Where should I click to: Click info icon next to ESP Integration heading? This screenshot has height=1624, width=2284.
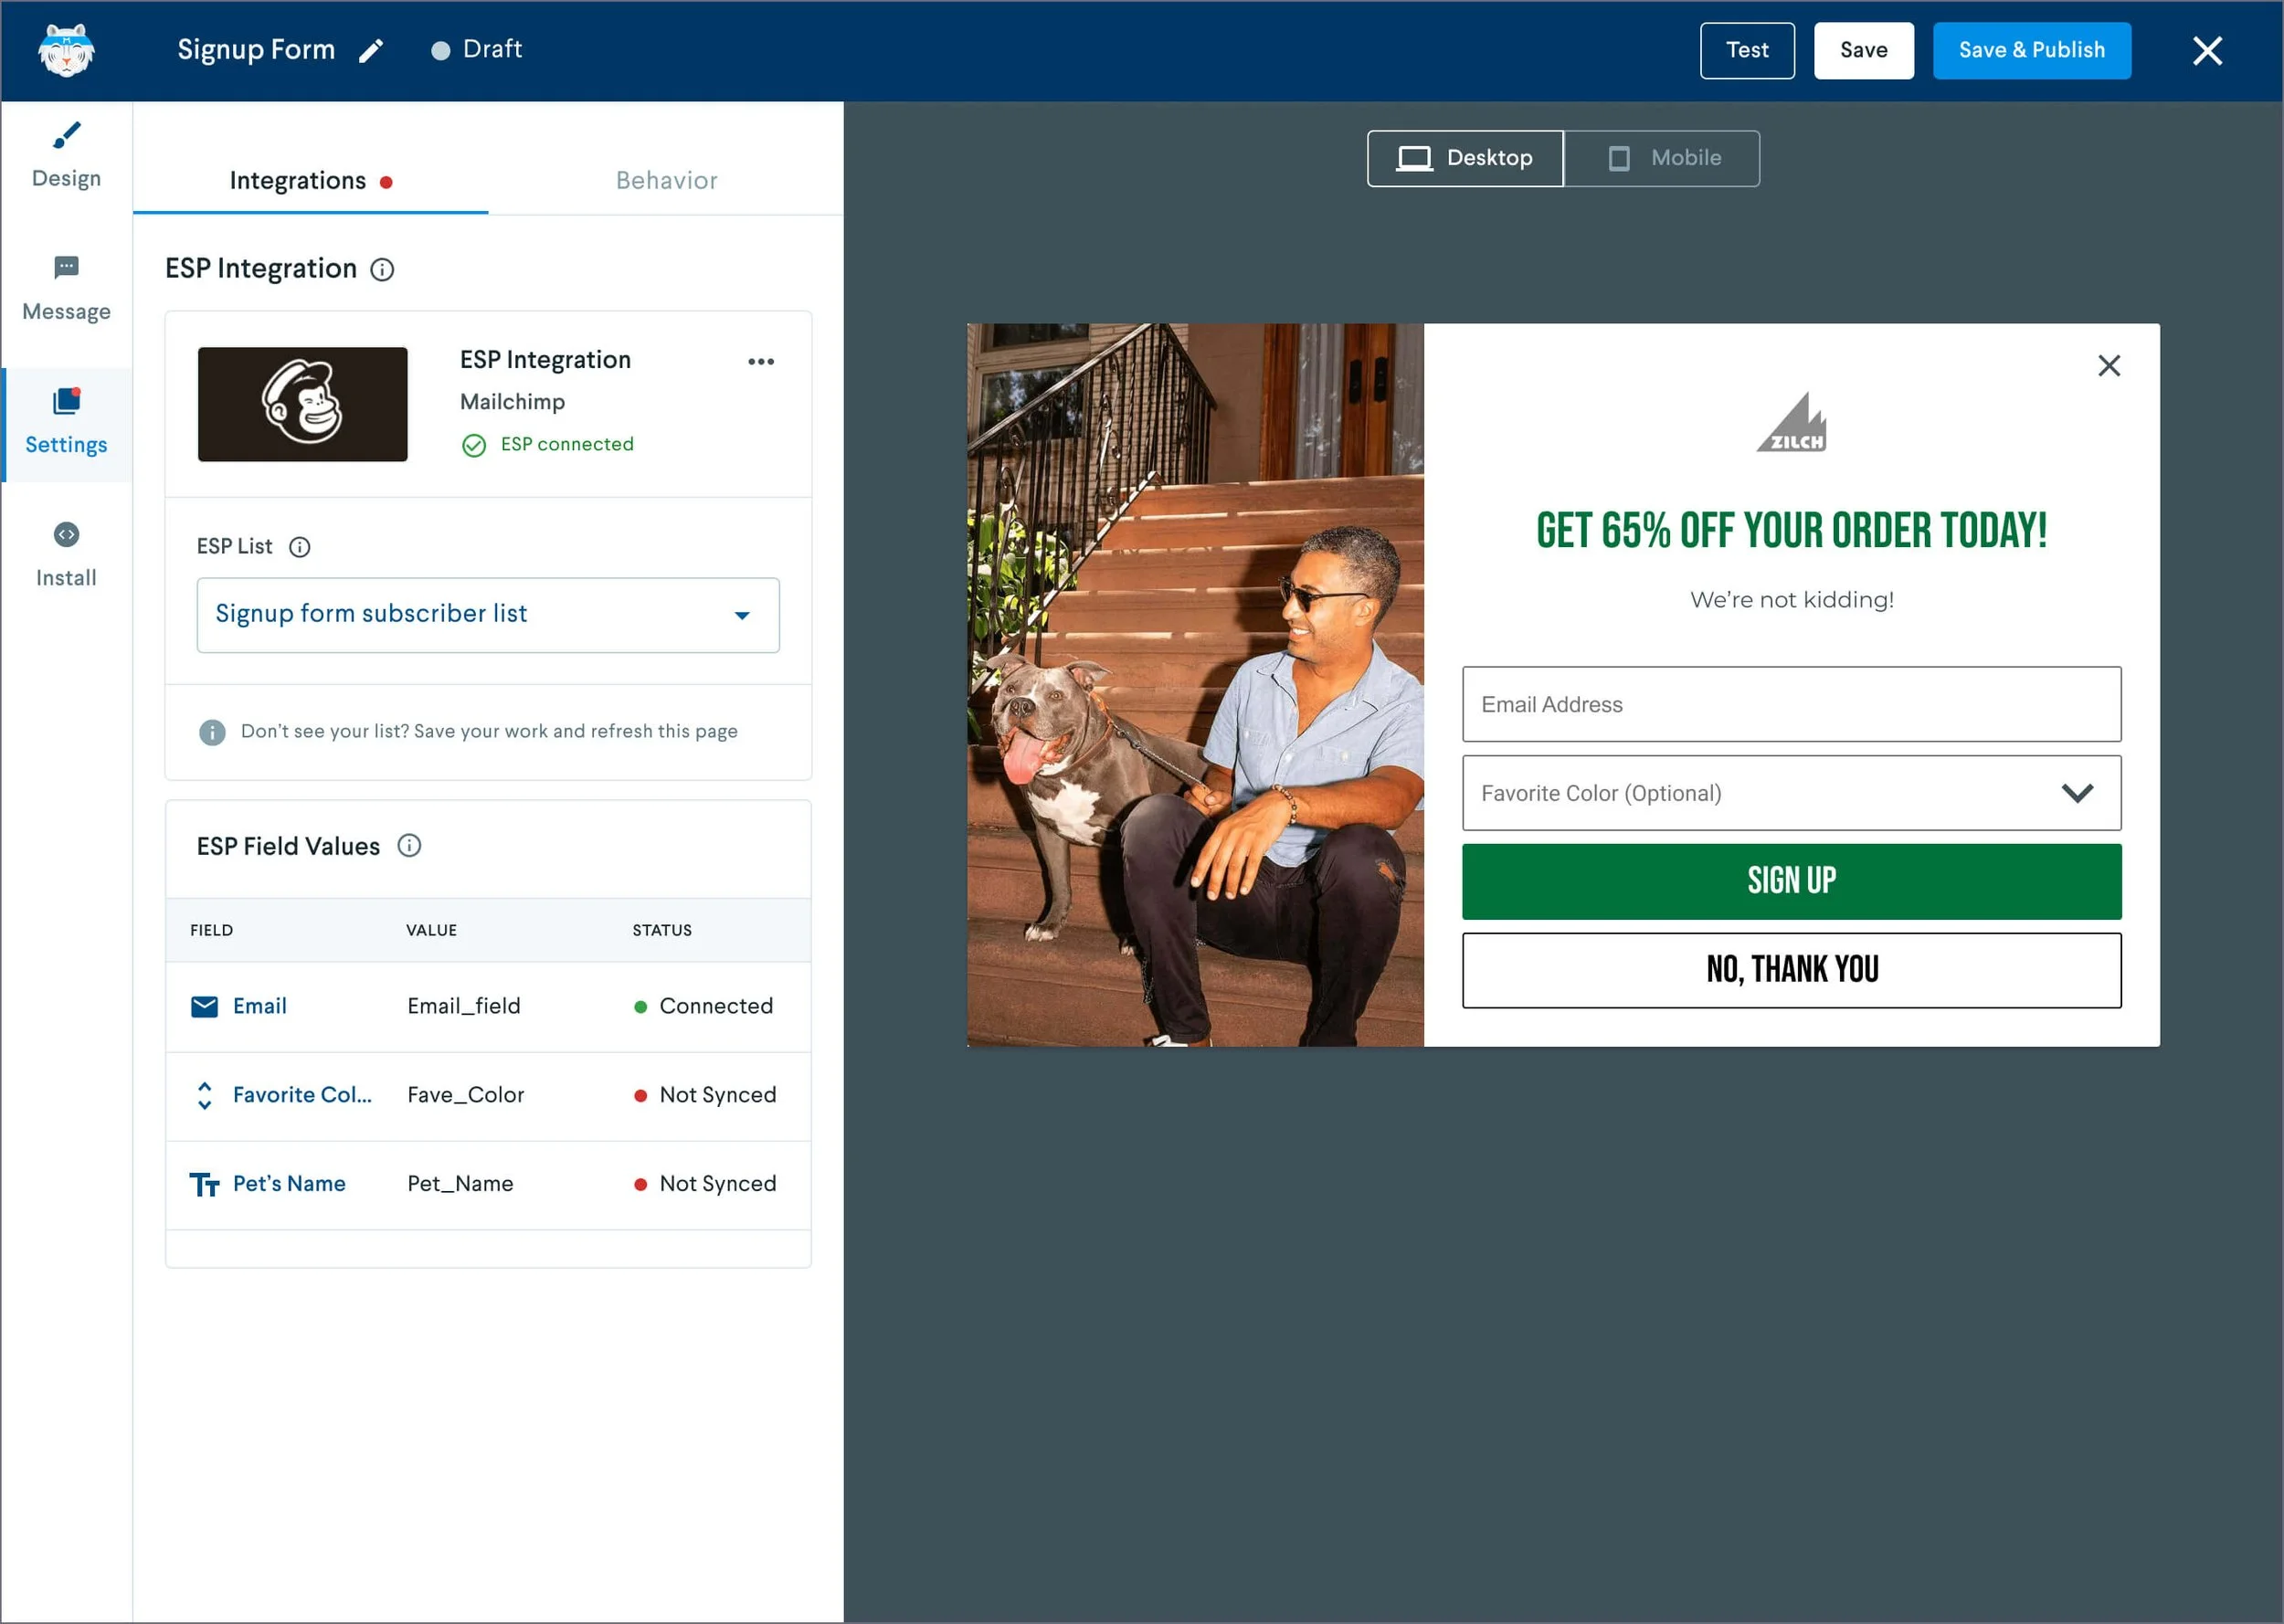382,270
